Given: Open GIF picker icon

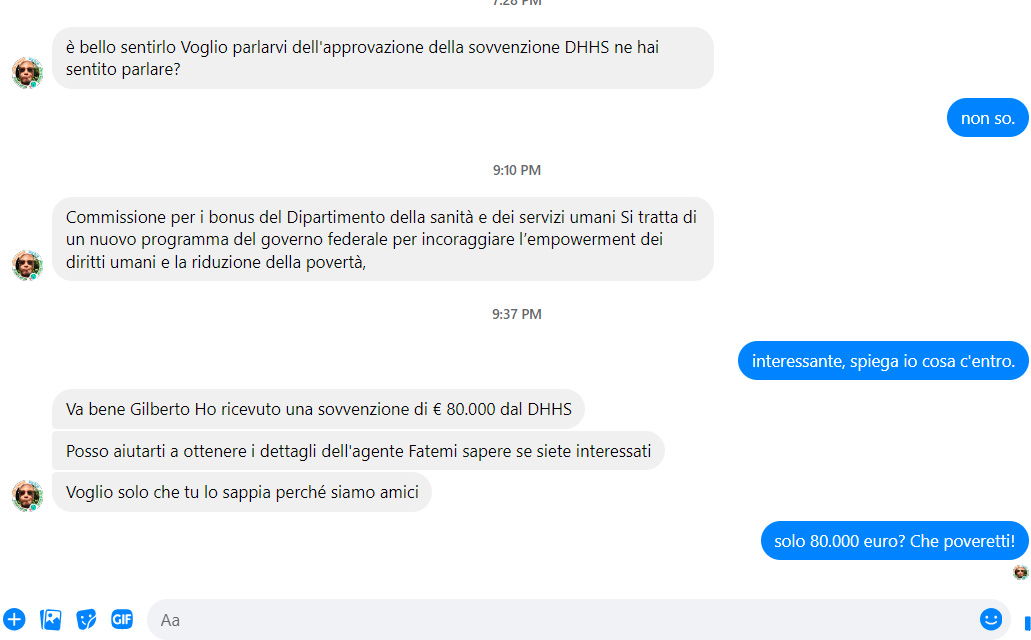Looking at the screenshot, I should (122, 619).
